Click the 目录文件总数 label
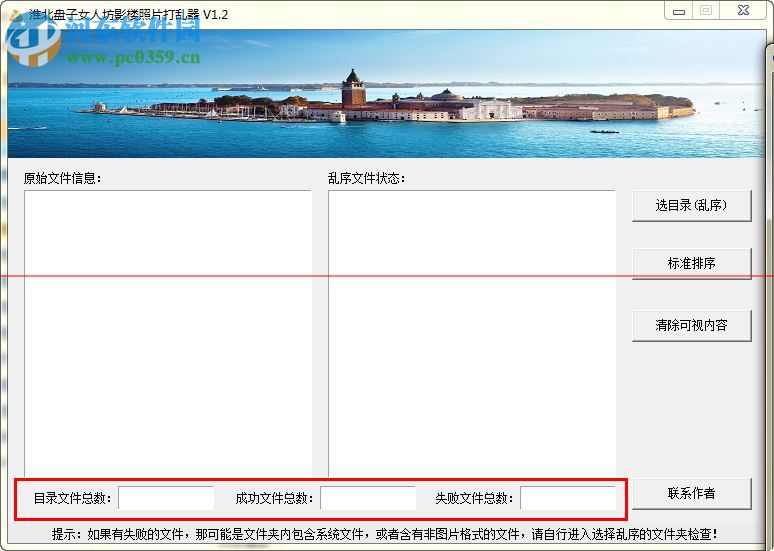Viewport: 774px width, 551px height. 73,498
